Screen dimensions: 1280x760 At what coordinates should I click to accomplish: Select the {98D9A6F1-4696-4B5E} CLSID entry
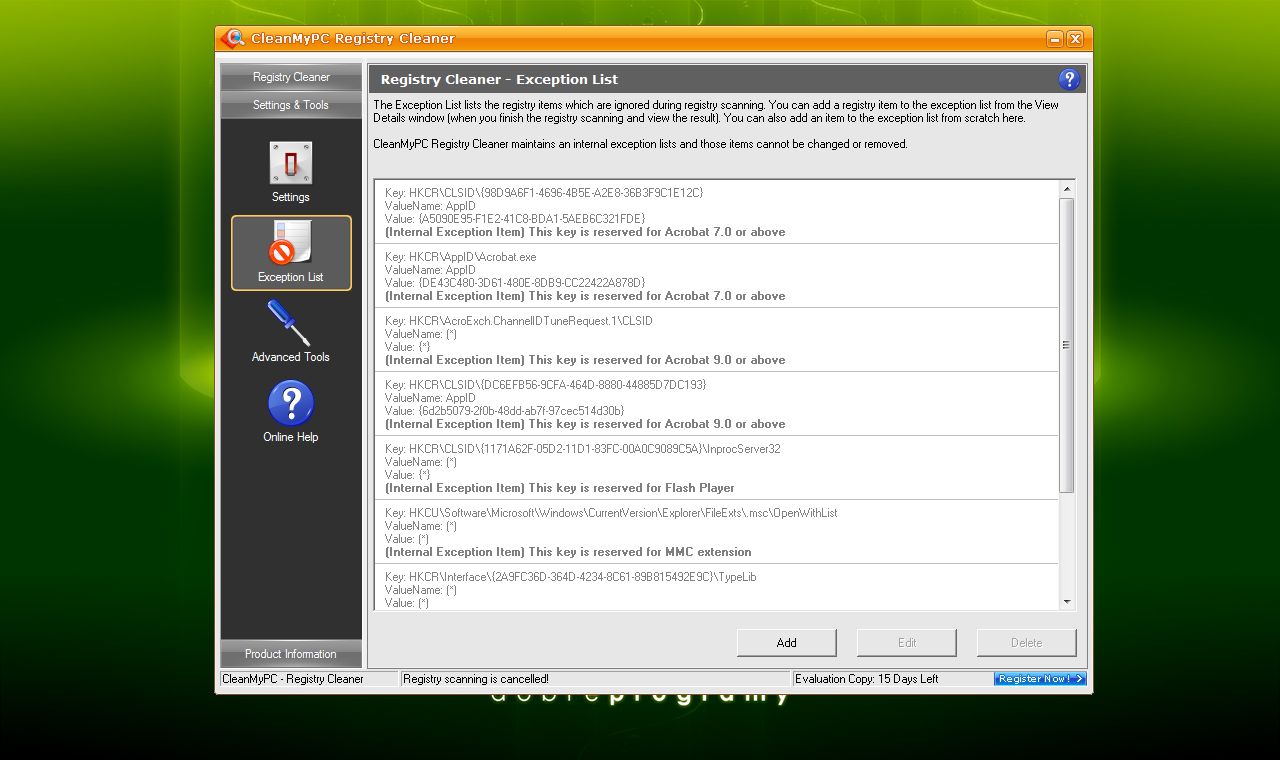pos(717,212)
